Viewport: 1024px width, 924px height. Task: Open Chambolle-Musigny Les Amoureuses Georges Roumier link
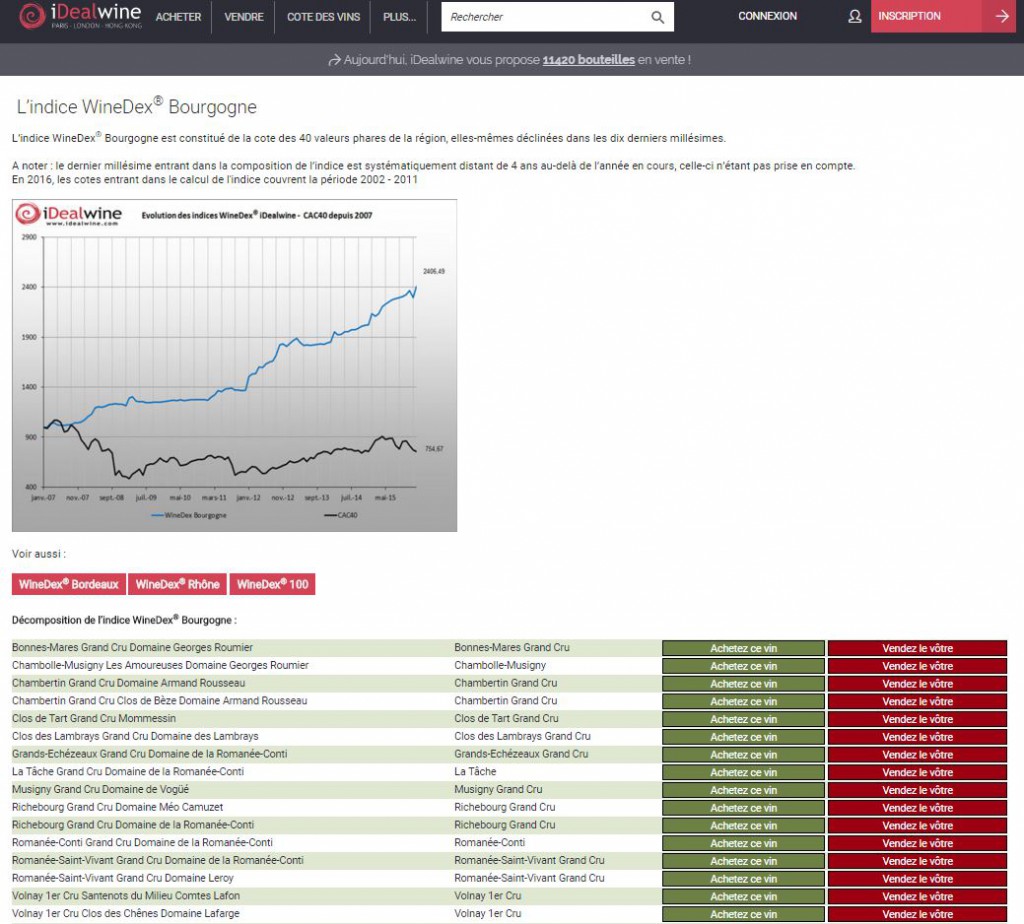(160, 665)
